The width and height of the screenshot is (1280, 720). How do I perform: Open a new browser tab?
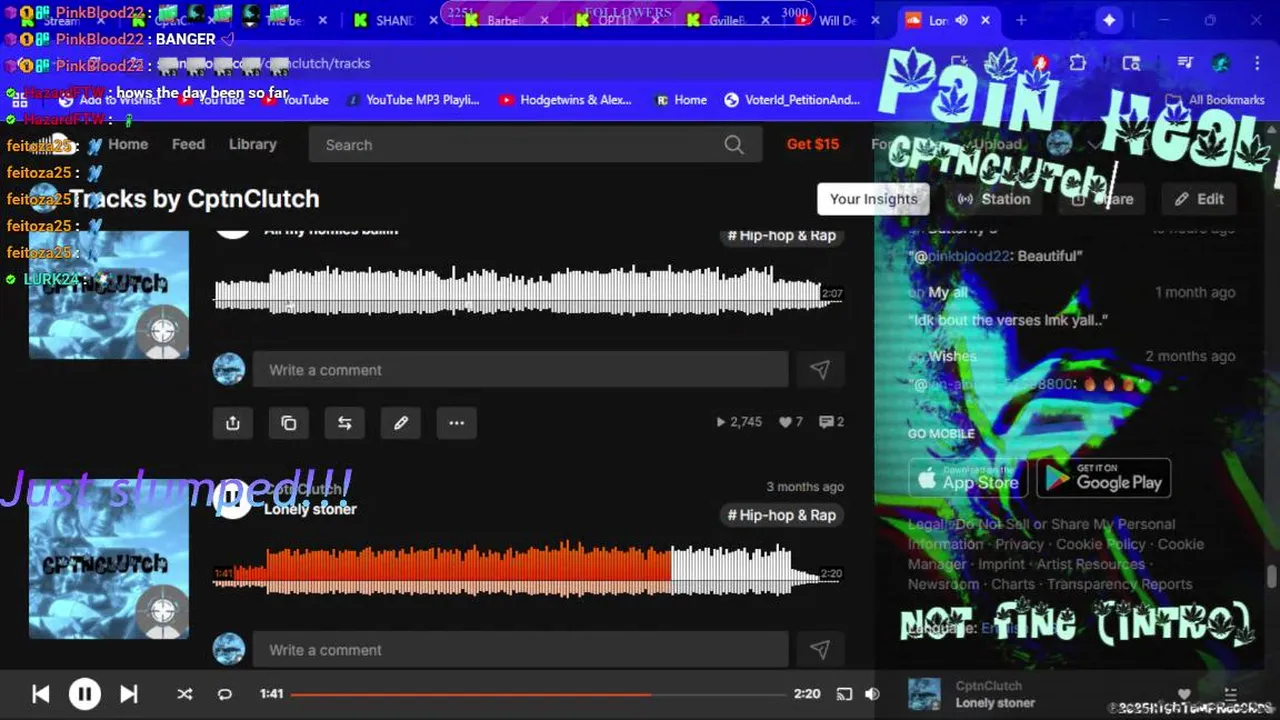[1021, 20]
